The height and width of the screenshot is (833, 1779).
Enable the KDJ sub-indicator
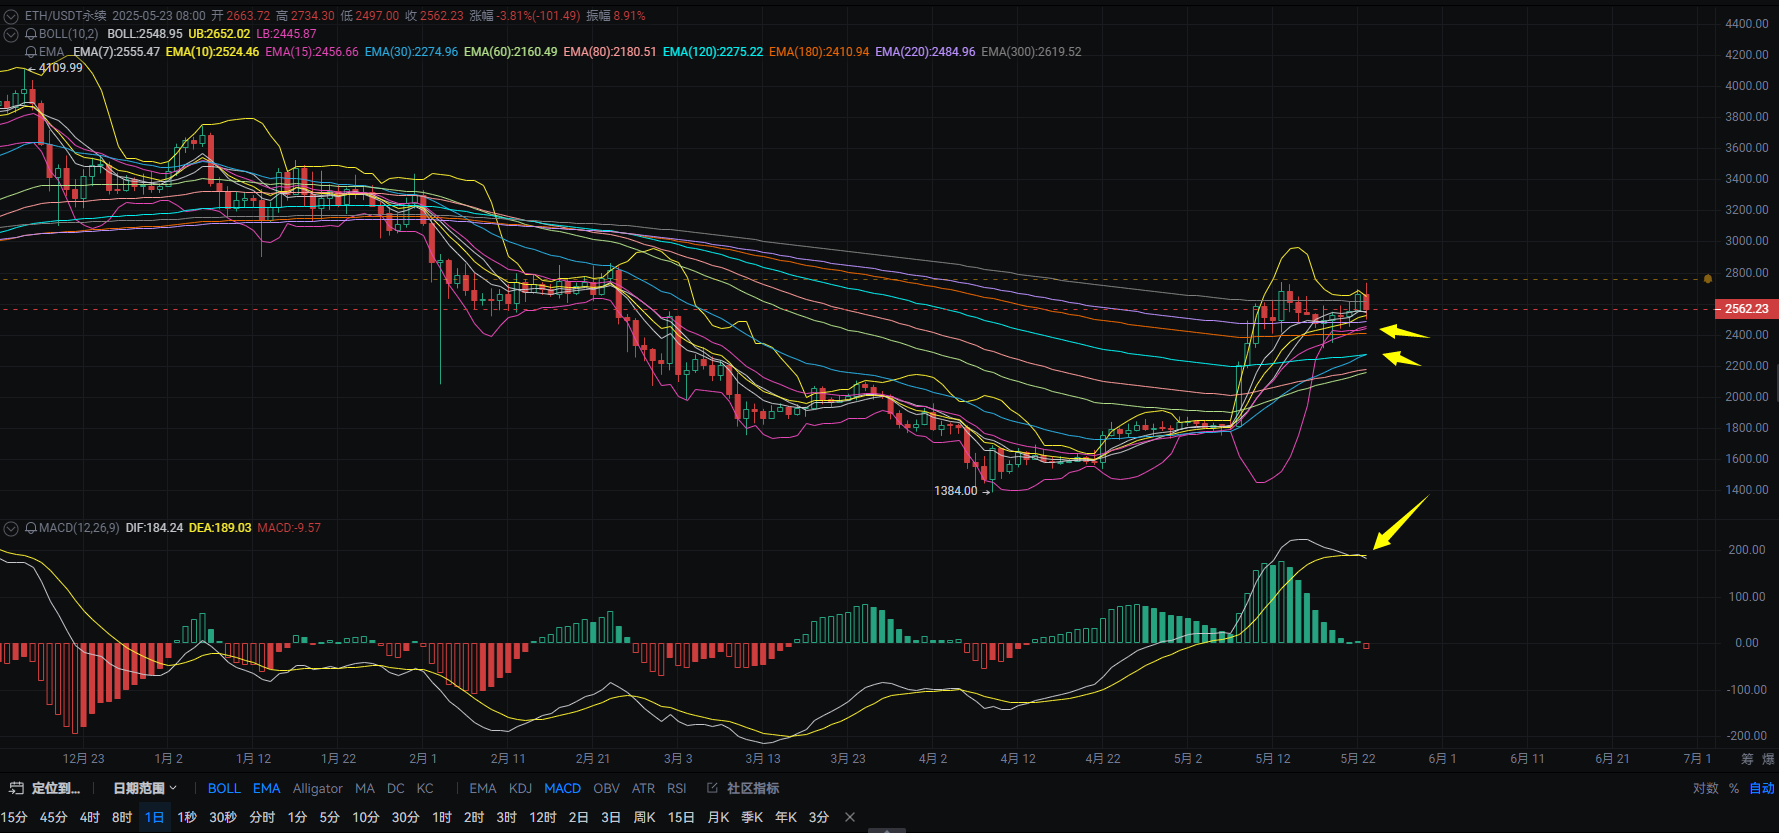(520, 788)
